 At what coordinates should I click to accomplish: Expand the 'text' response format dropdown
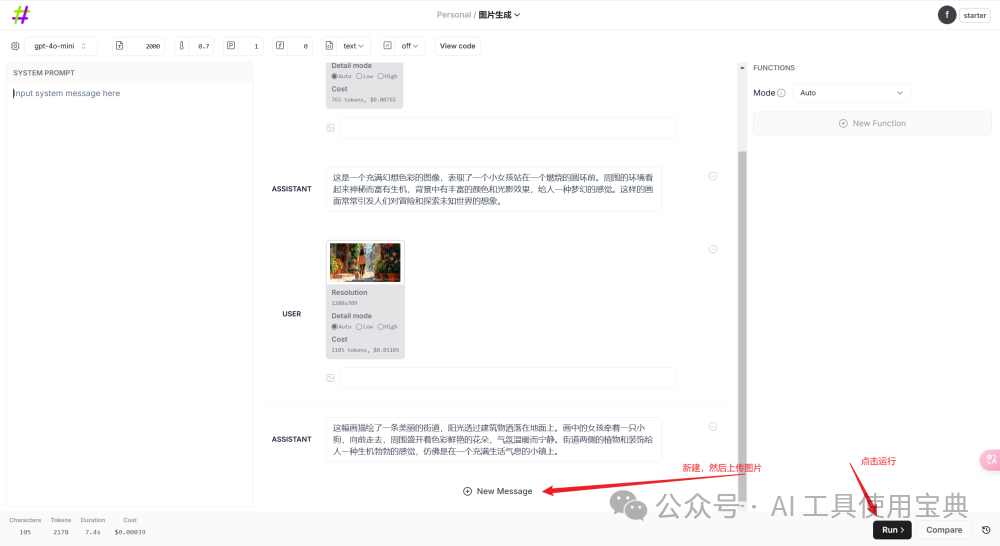click(354, 46)
